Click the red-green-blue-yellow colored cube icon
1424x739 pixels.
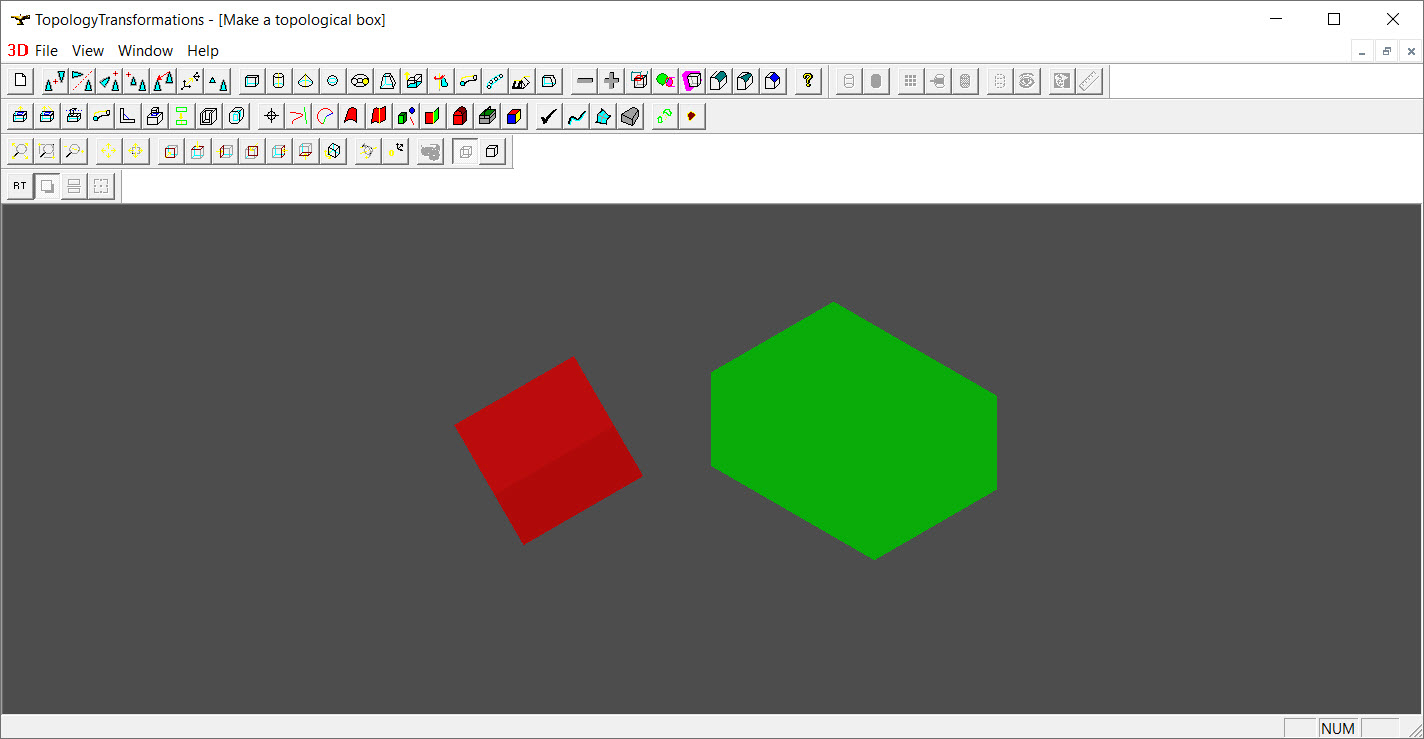(x=514, y=117)
